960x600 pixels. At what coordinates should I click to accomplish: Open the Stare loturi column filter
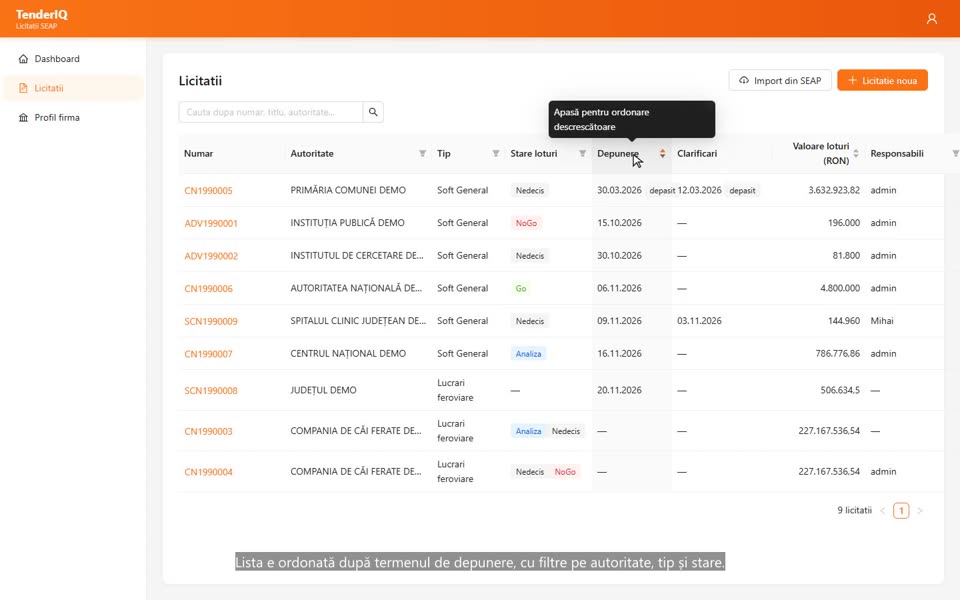pyautogui.click(x=582, y=154)
